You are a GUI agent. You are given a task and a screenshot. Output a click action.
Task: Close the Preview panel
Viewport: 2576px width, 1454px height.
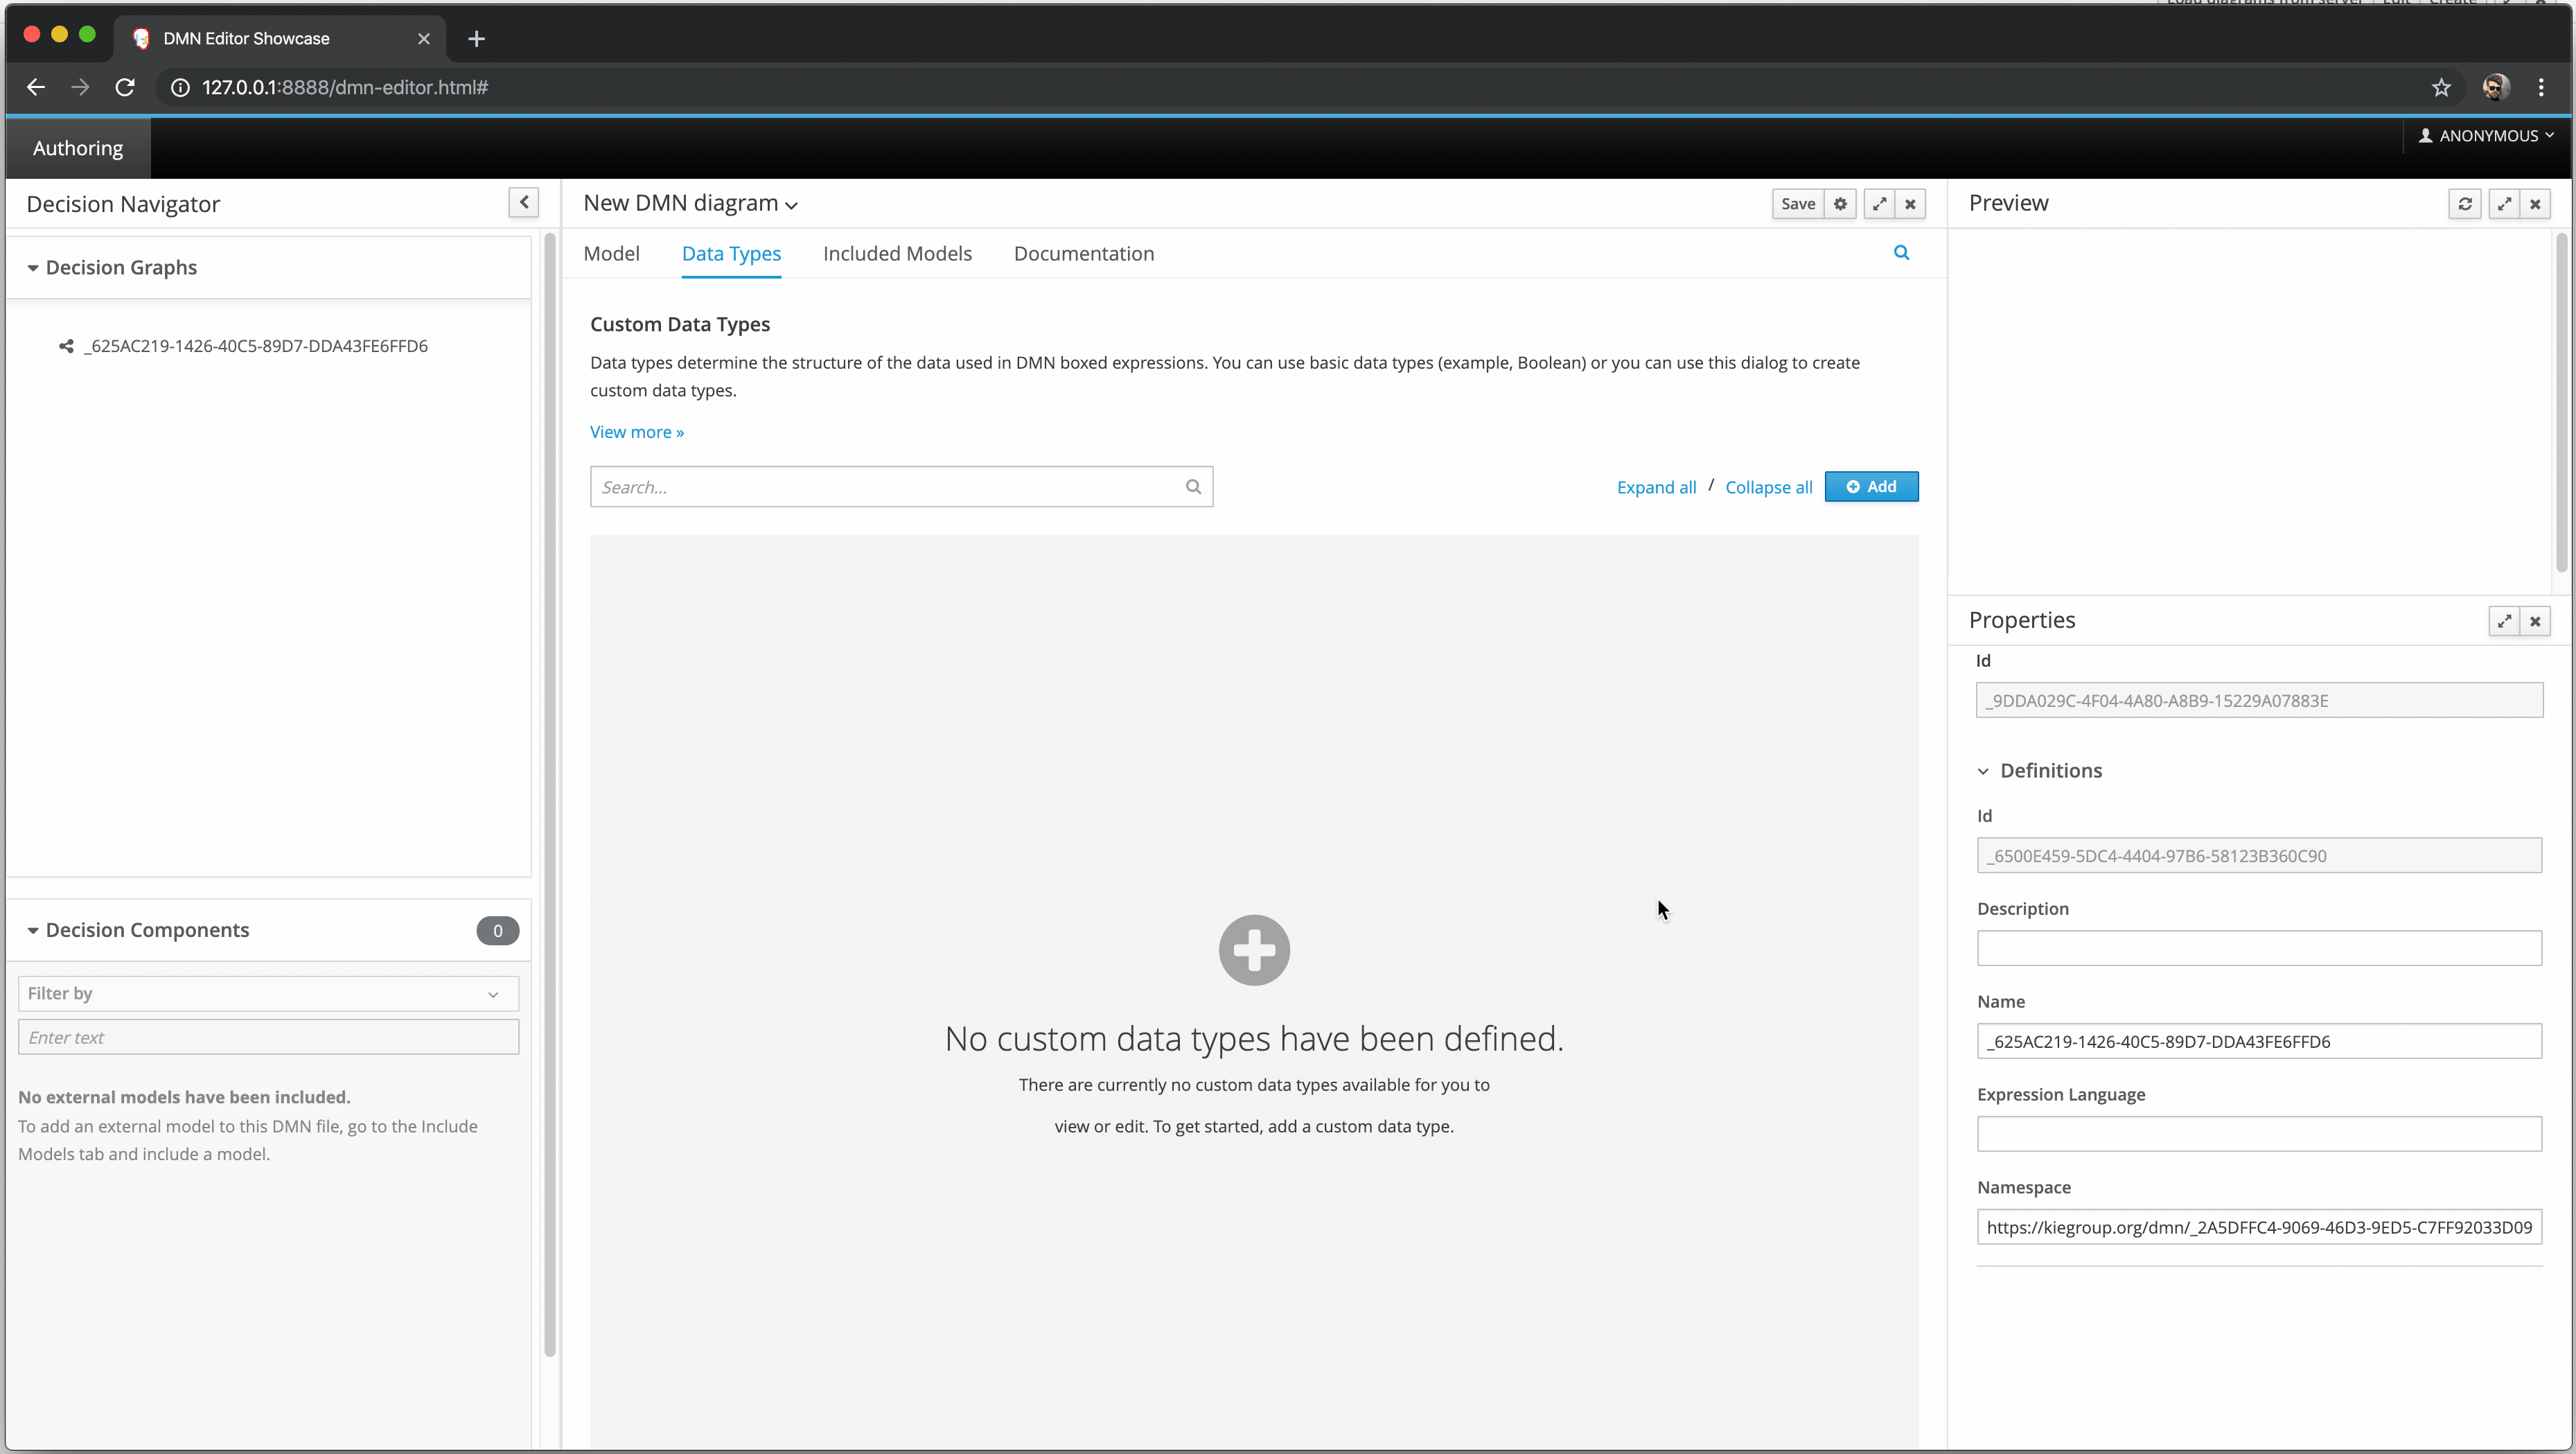(x=2535, y=204)
